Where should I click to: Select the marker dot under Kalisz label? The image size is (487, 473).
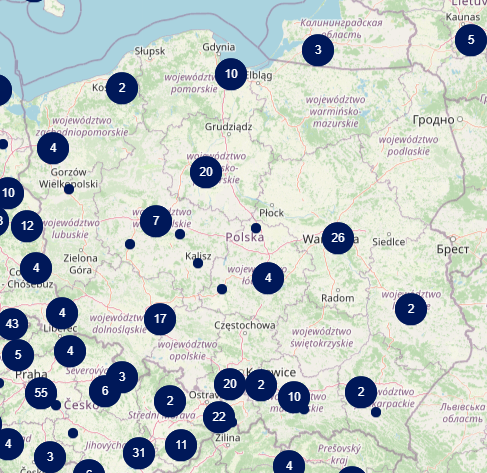click(198, 263)
